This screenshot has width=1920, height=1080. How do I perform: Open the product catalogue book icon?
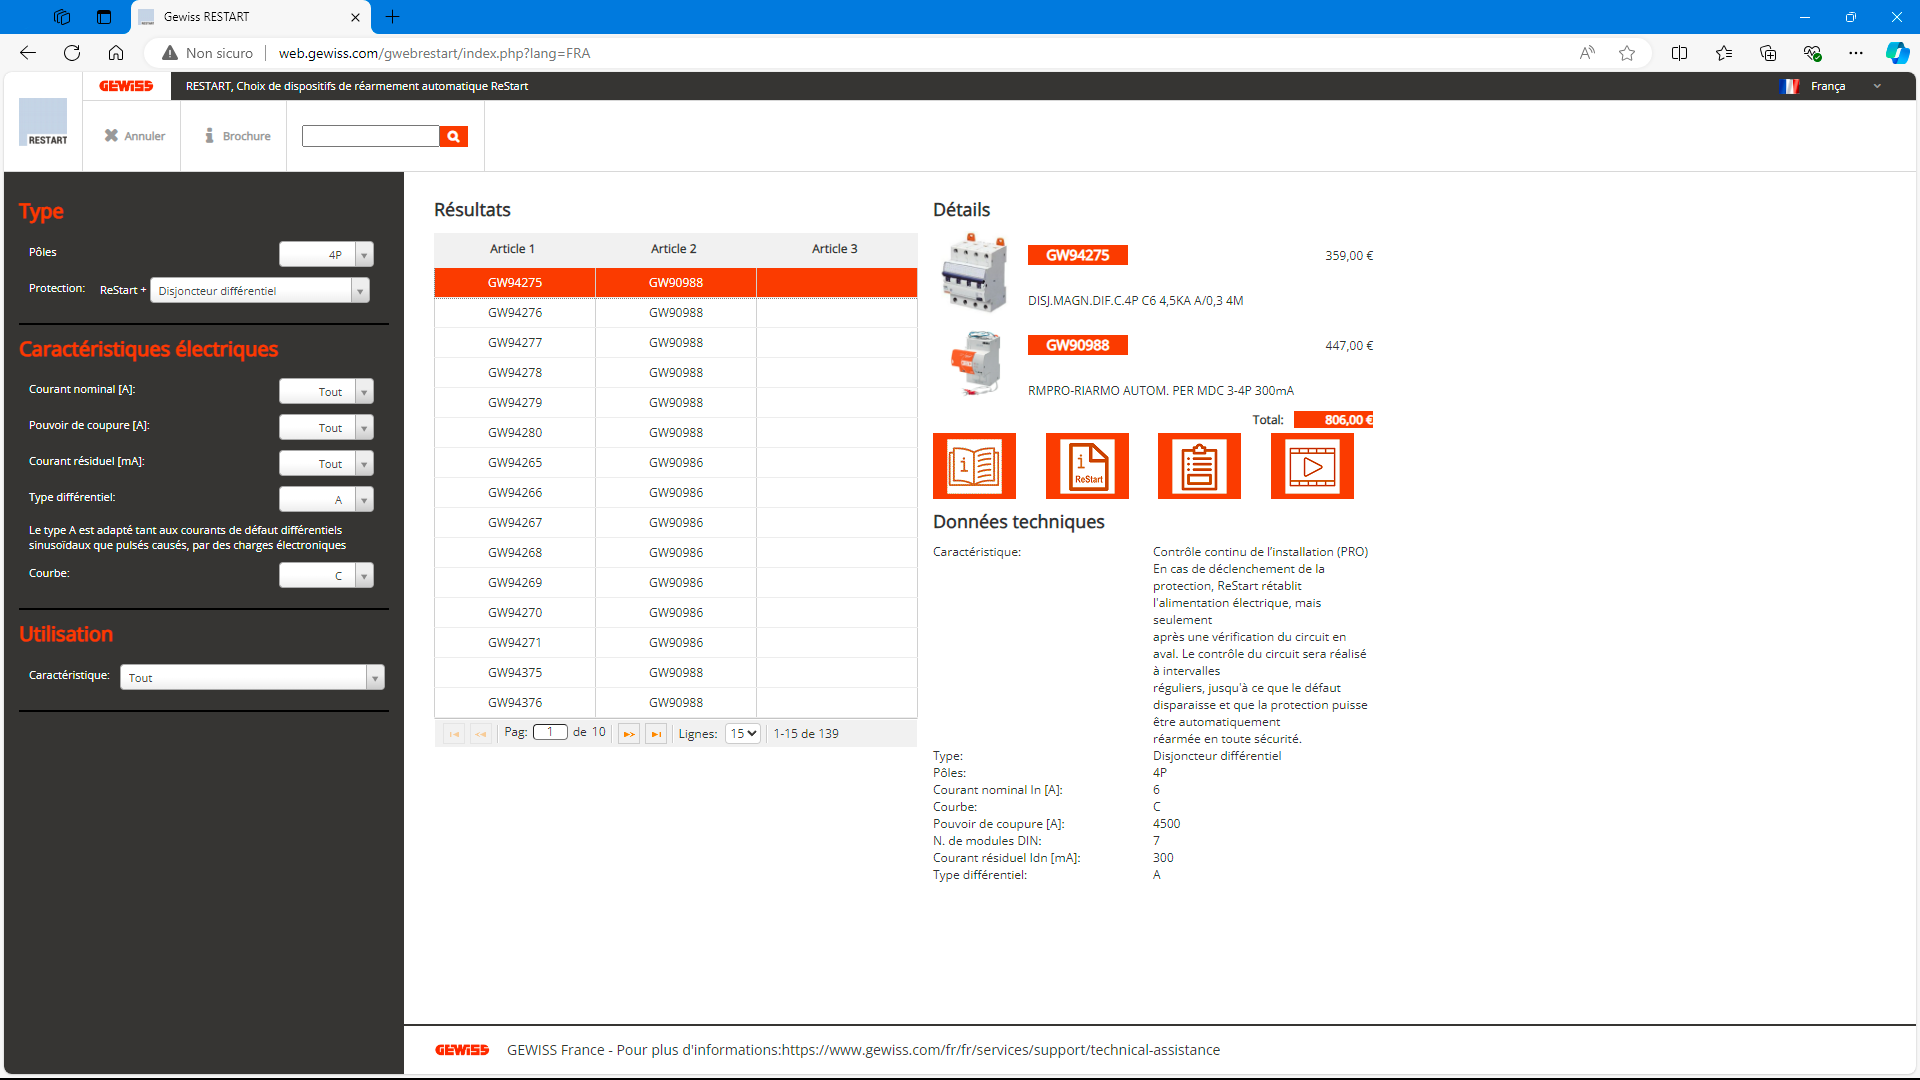[974, 466]
